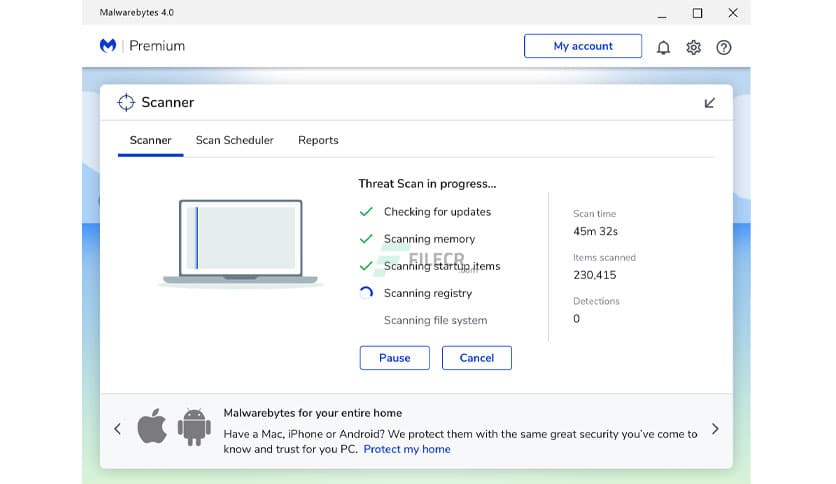
Task: Click the Android robot icon
Action: coord(194,427)
